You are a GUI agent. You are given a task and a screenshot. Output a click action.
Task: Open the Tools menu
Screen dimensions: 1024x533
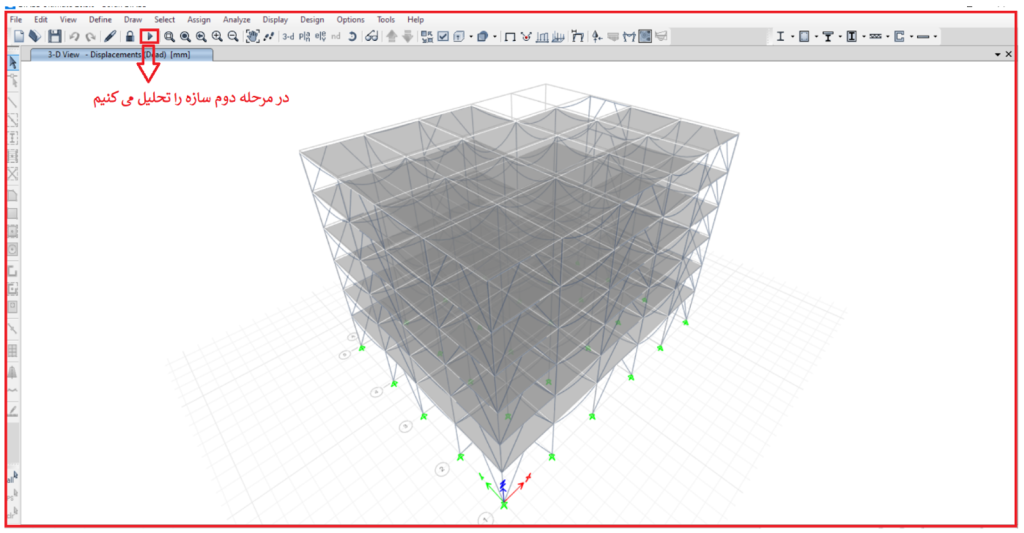coord(386,20)
